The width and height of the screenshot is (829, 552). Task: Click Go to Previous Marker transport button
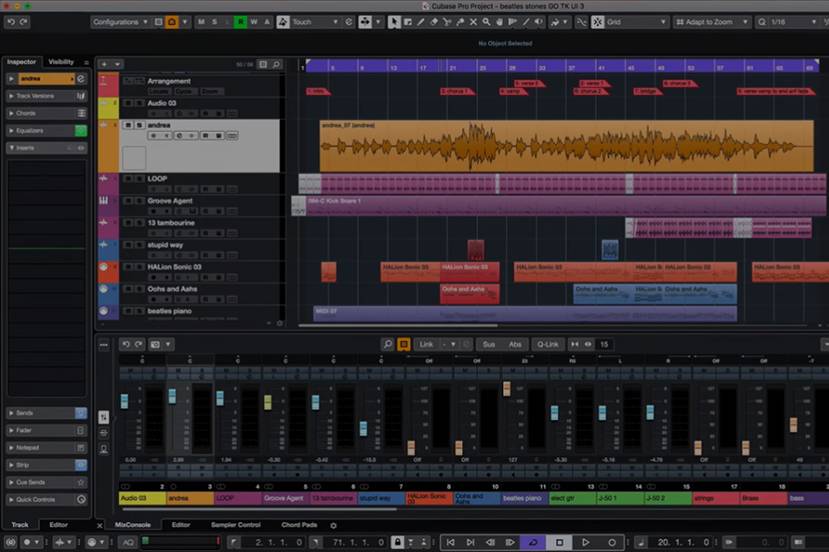click(x=450, y=542)
